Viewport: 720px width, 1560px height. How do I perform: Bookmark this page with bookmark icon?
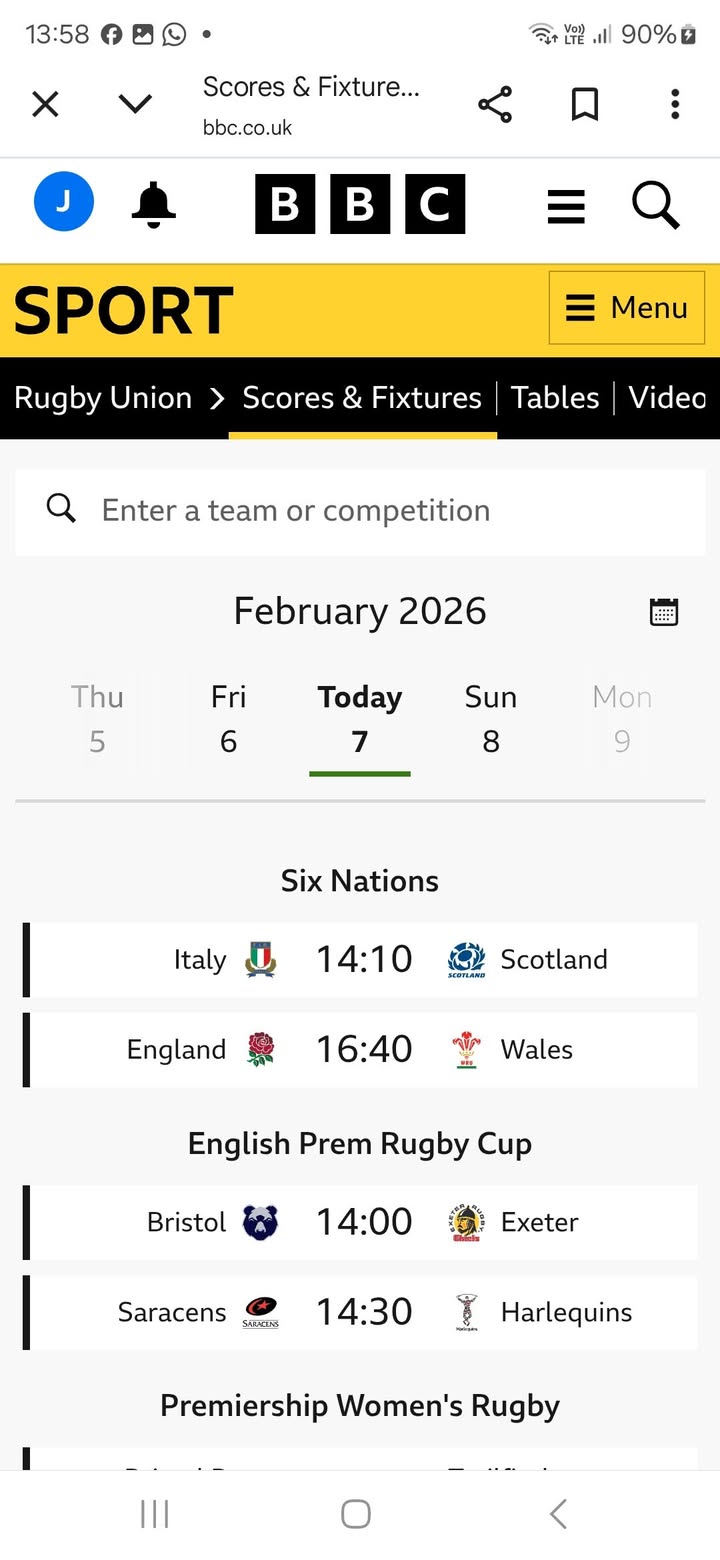(585, 104)
